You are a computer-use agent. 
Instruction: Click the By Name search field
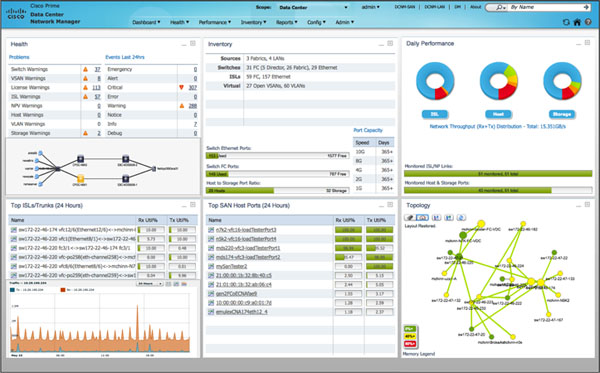(x=545, y=7)
